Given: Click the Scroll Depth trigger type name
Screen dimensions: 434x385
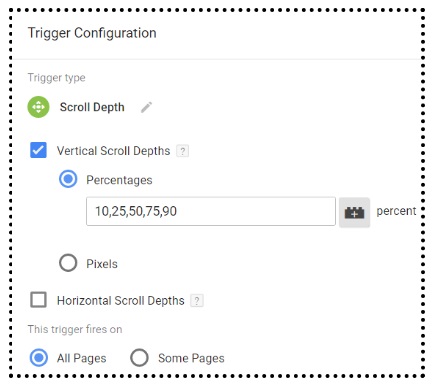Looking at the screenshot, I should [x=92, y=107].
